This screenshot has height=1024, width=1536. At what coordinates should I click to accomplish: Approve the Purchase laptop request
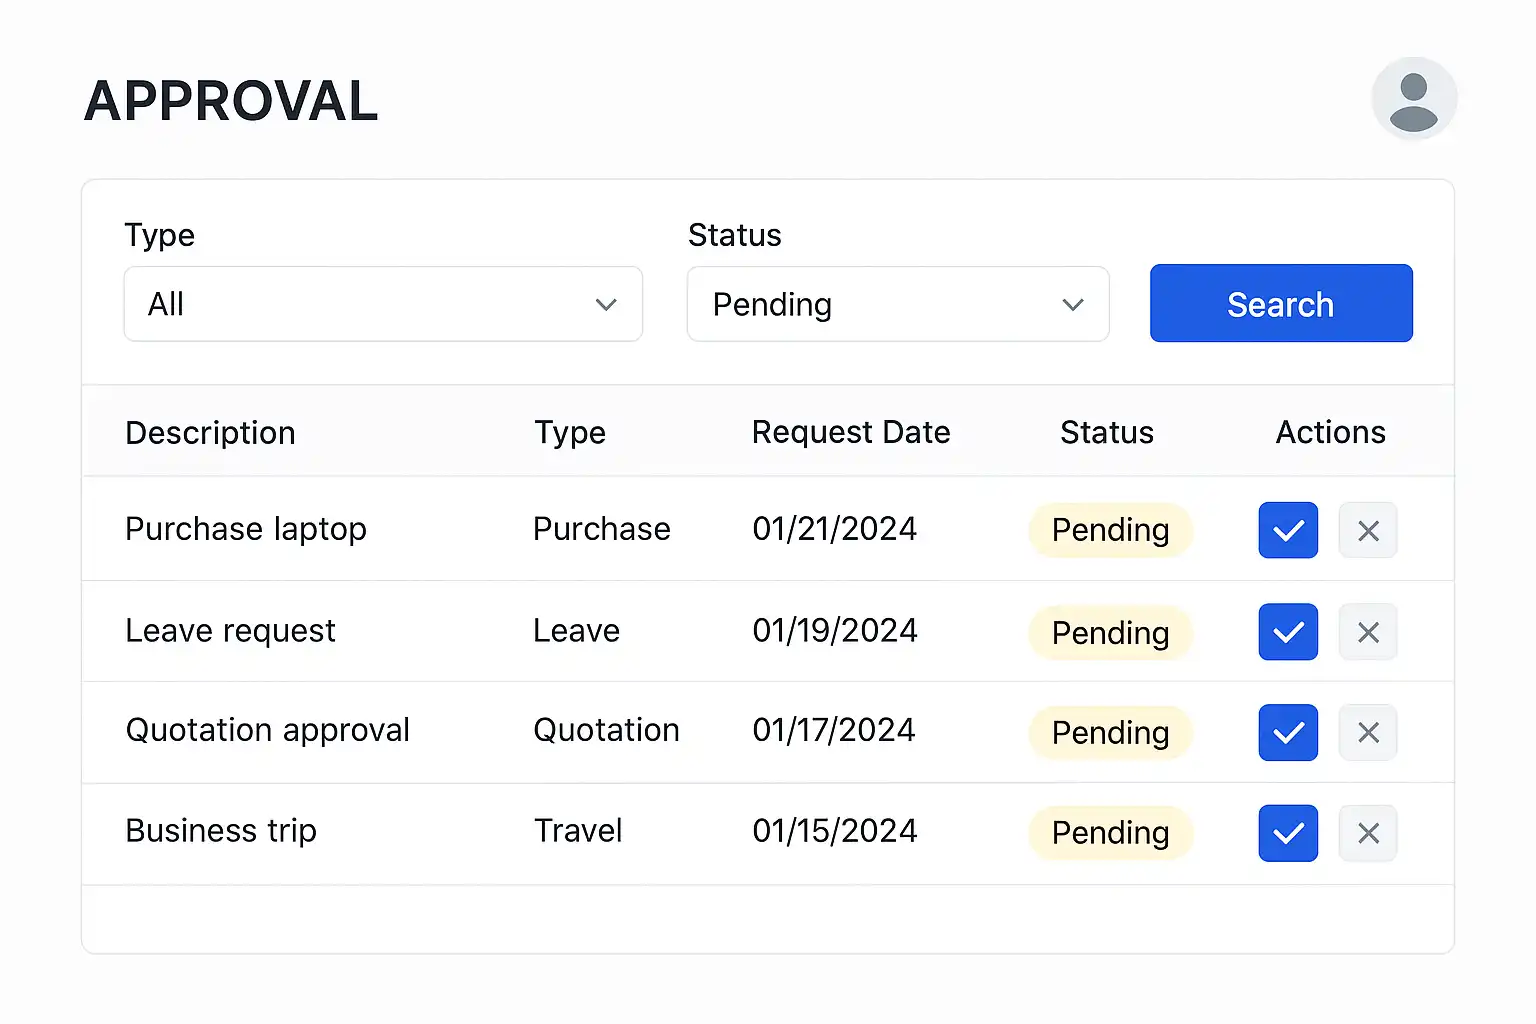pos(1288,530)
